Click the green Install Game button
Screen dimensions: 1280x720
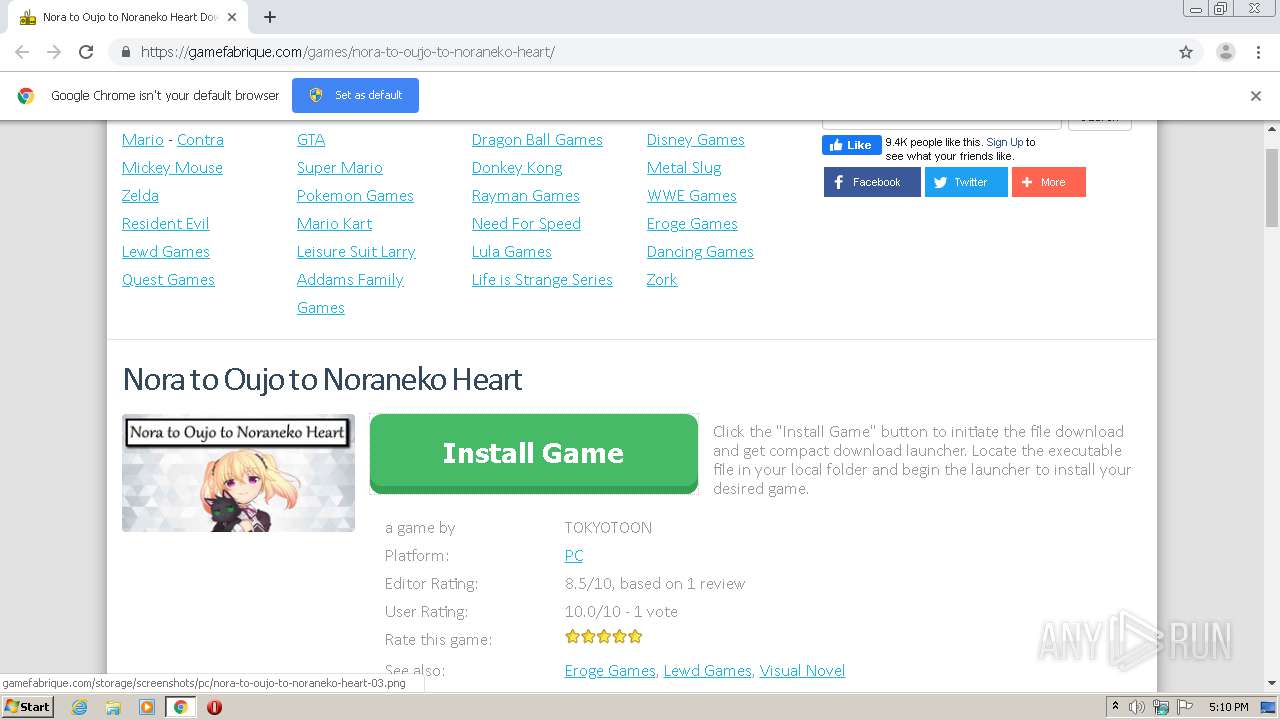[x=534, y=454]
